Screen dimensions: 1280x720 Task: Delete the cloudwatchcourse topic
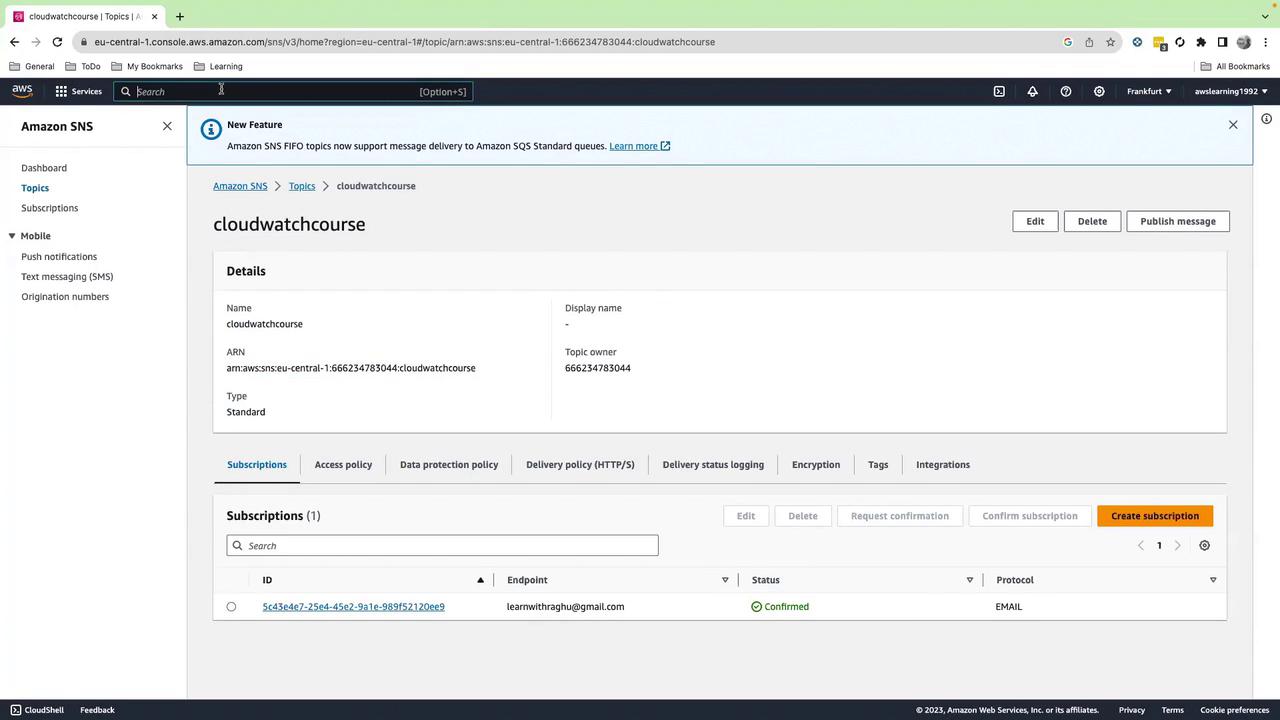pyautogui.click(x=1092, y=221)
